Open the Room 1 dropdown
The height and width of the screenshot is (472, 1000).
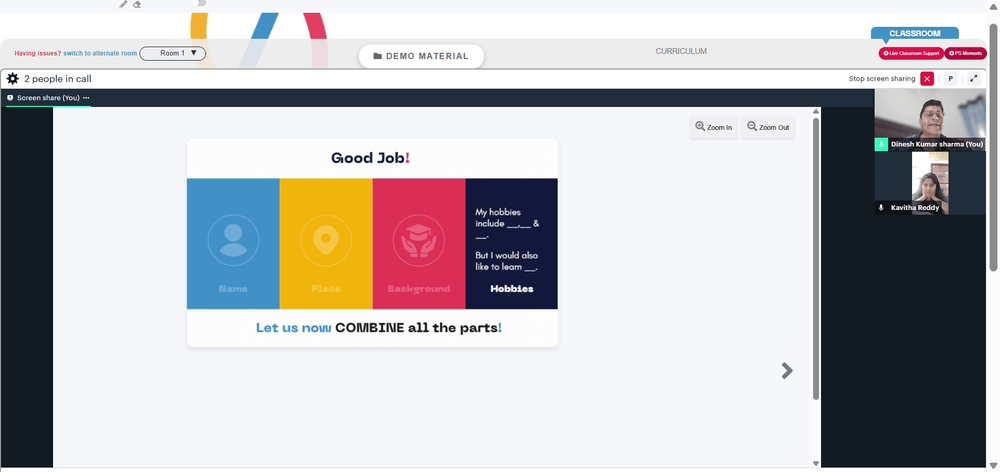(172, 53)
